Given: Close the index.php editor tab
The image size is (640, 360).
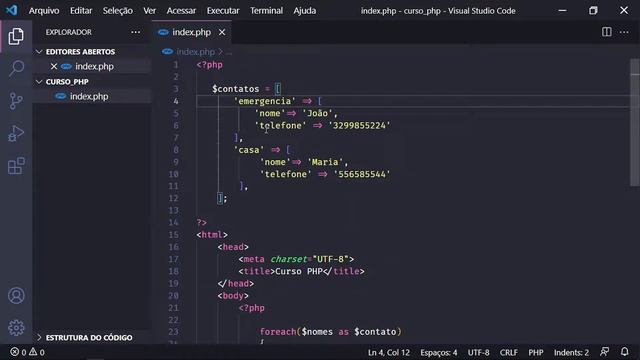Looking at the screenshot, I should pyautogui.click(x=222, y=32).
